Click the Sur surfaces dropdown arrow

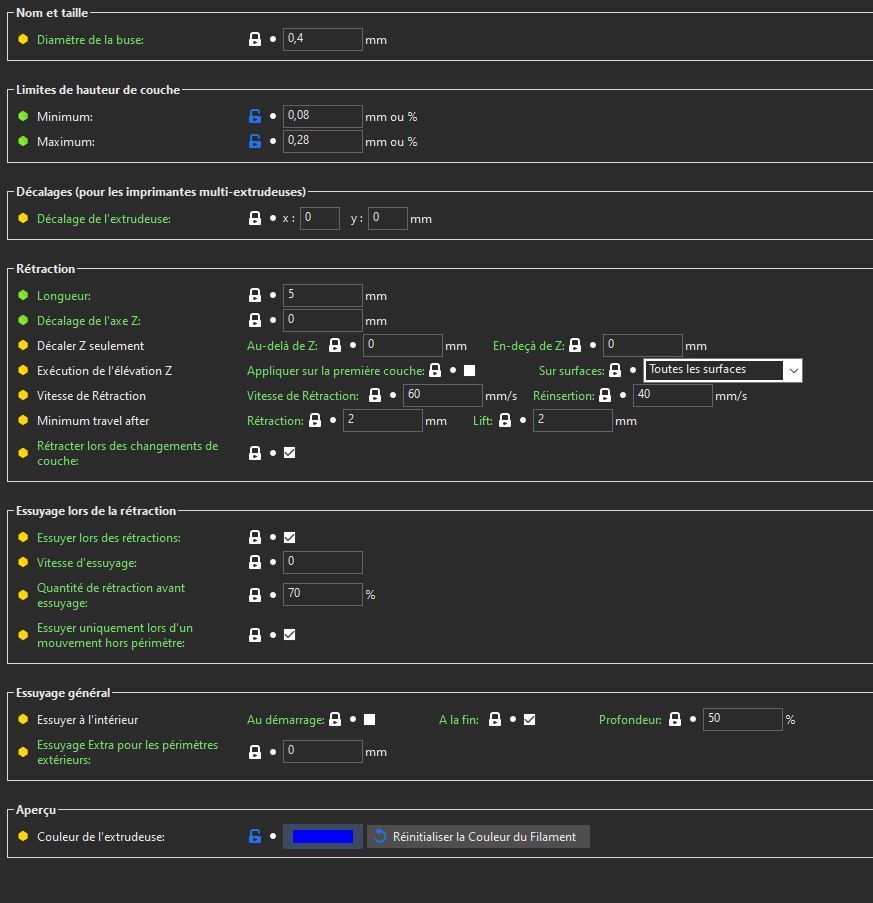tap(793, 370)
